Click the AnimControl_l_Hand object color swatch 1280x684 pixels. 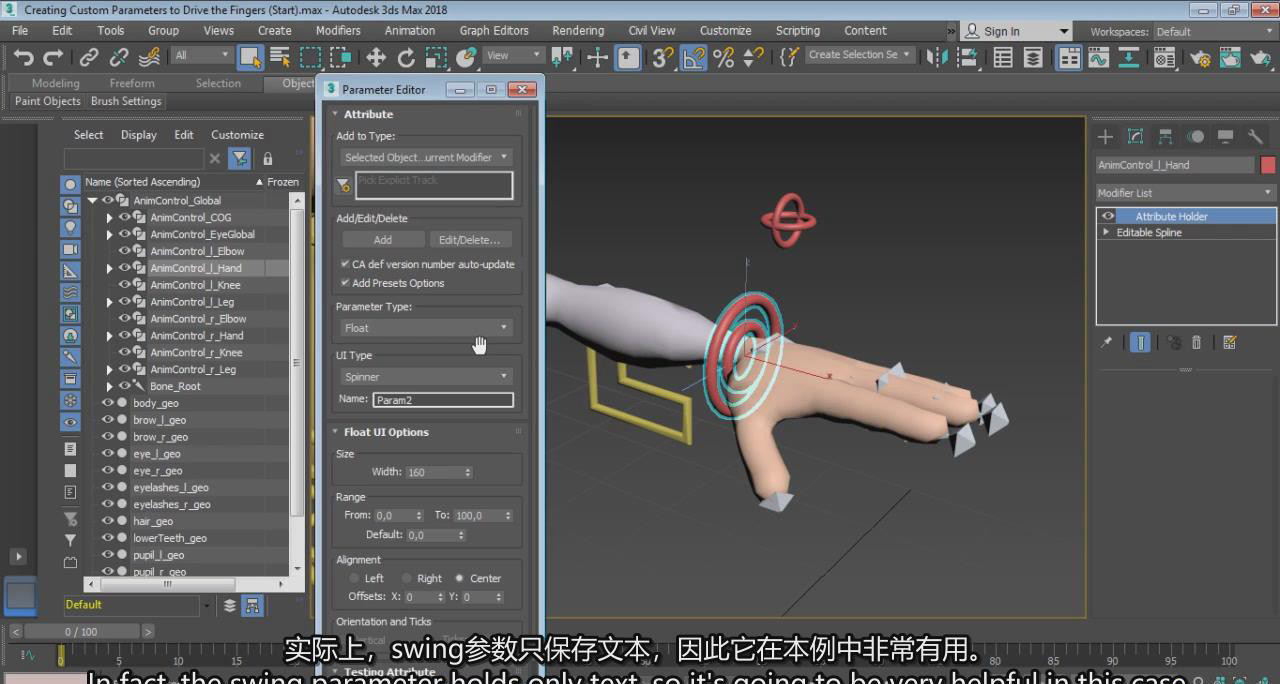tap(1268, 165)
